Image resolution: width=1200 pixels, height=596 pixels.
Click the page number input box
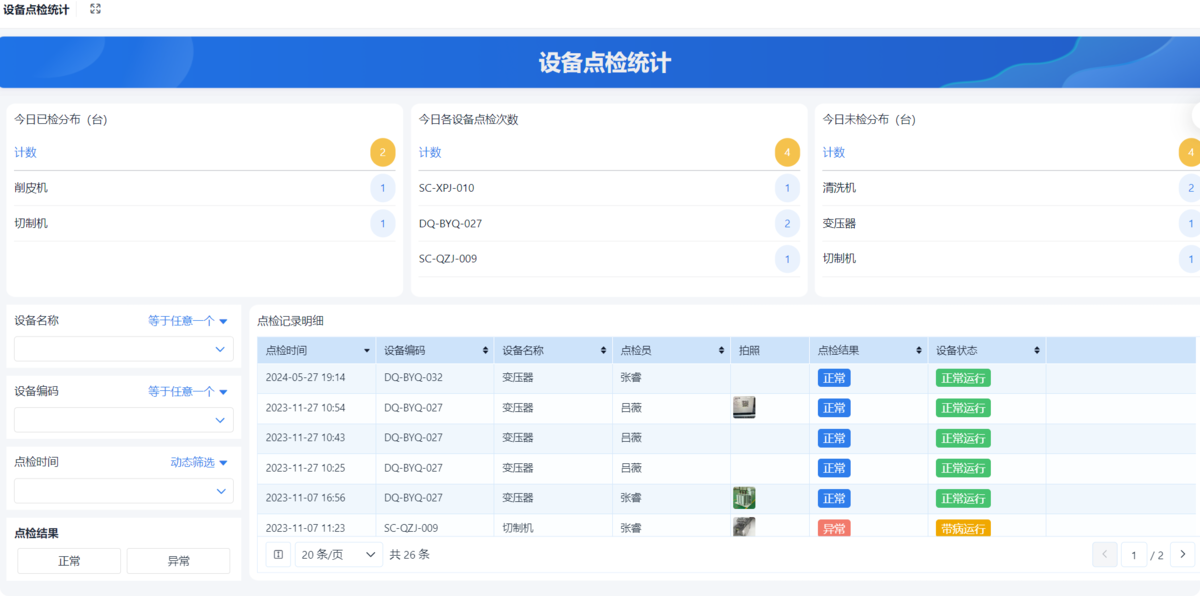pos(1133,554)
